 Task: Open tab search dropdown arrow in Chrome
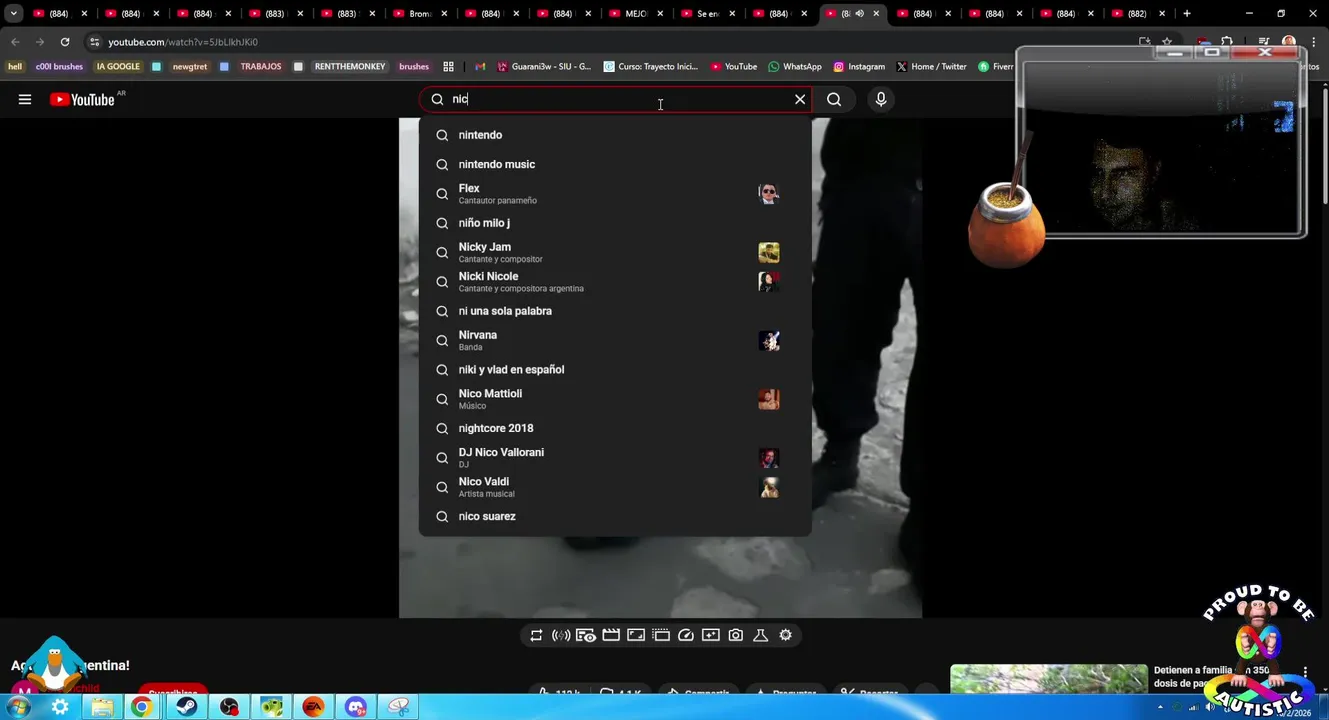click(14, 14)
